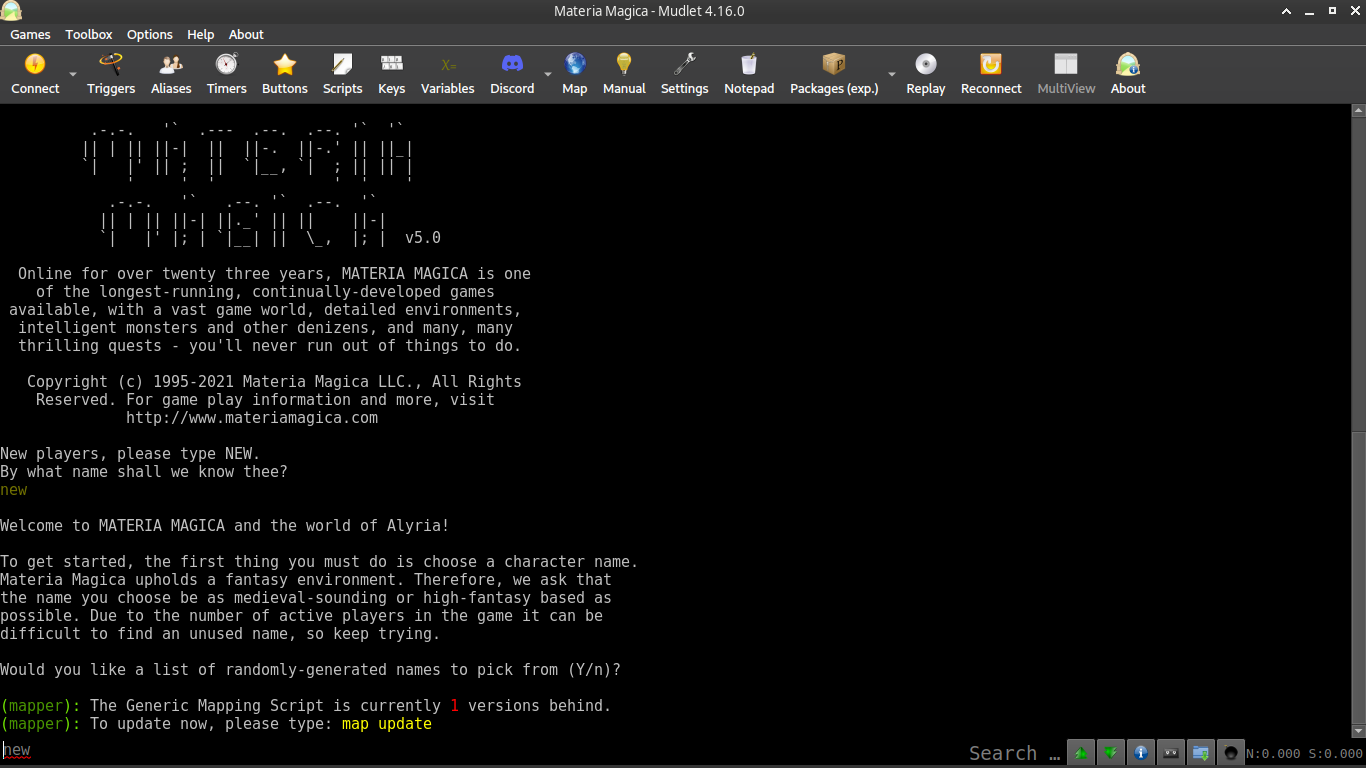The image size is (1366, 768).
Task: Click the vertical scrollbar of output
Action: click(1358, 420)
